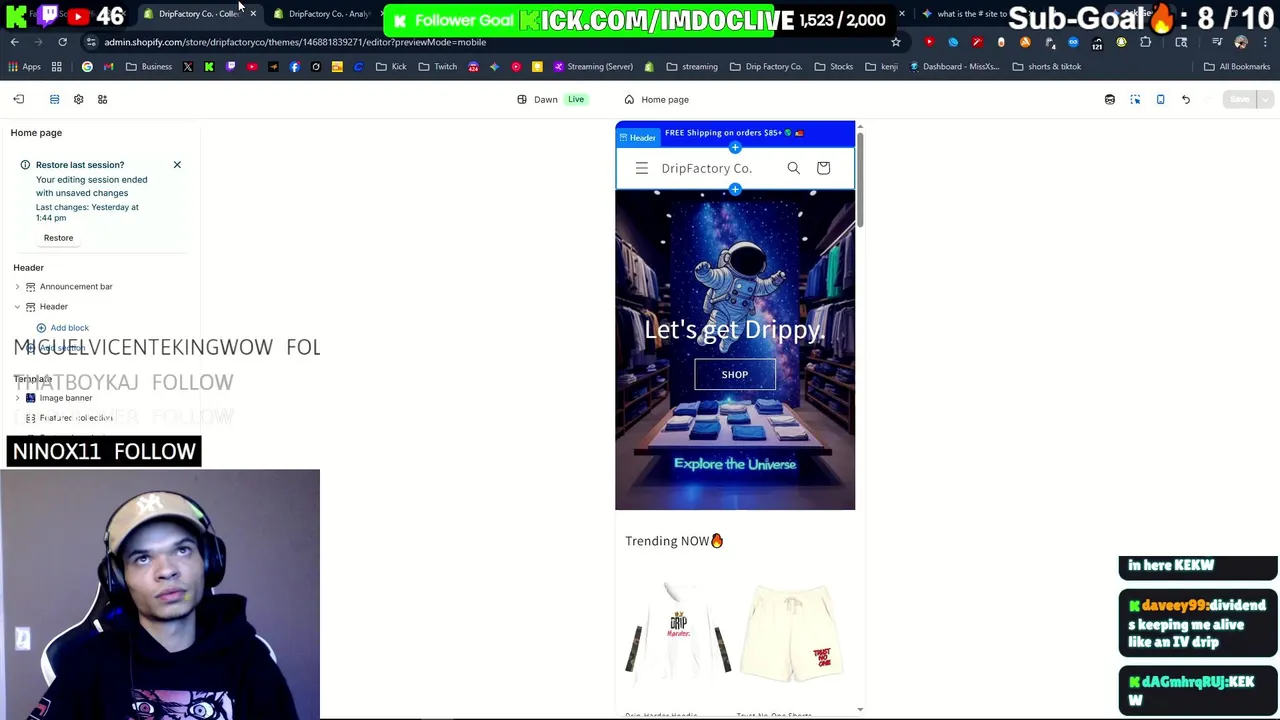Open the Sections panel icon
The width and height of the screenshot is (1280, 720).
(x=54, y=99)
